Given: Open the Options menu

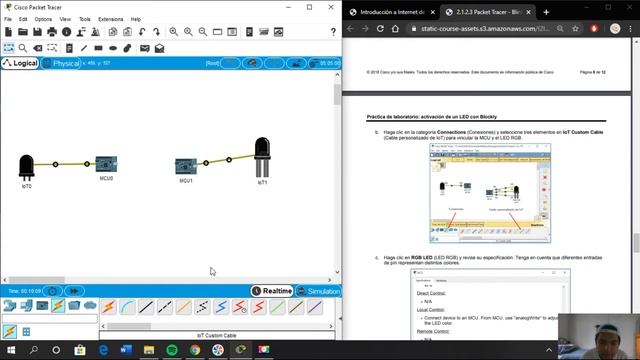Looking at the screenshot, I should tap(43, 19).
